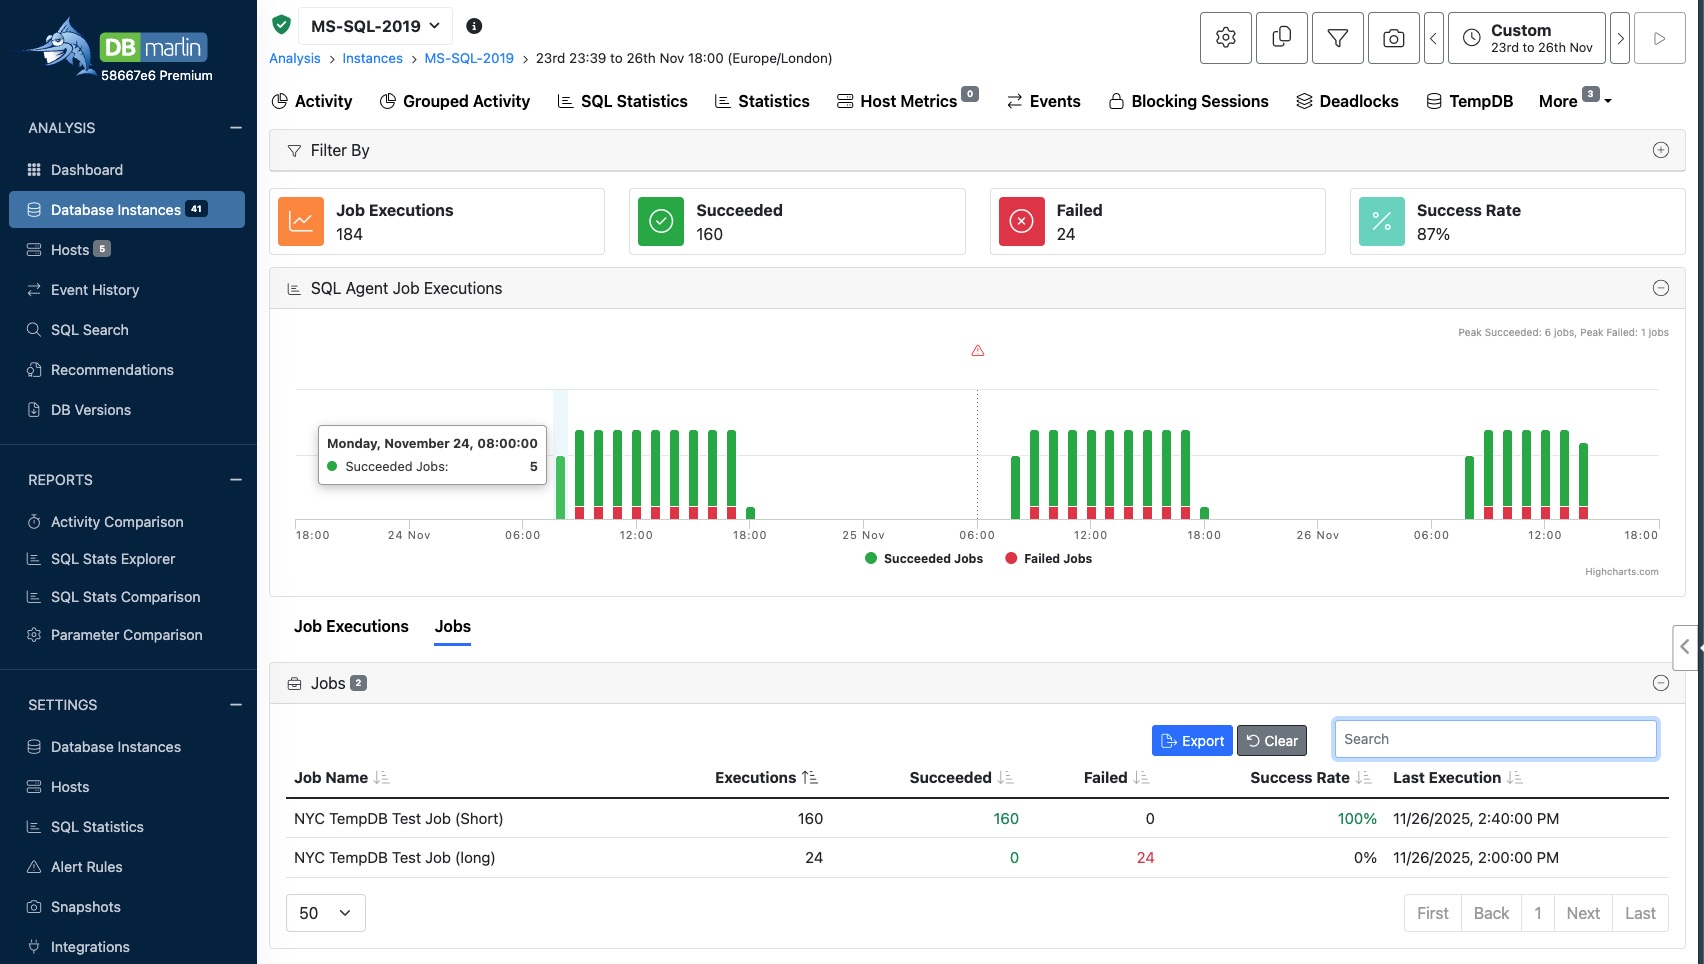Open the filter icon near the camera
The height and width of the screenshot is (964, 1704).
tap(1337, 37)
